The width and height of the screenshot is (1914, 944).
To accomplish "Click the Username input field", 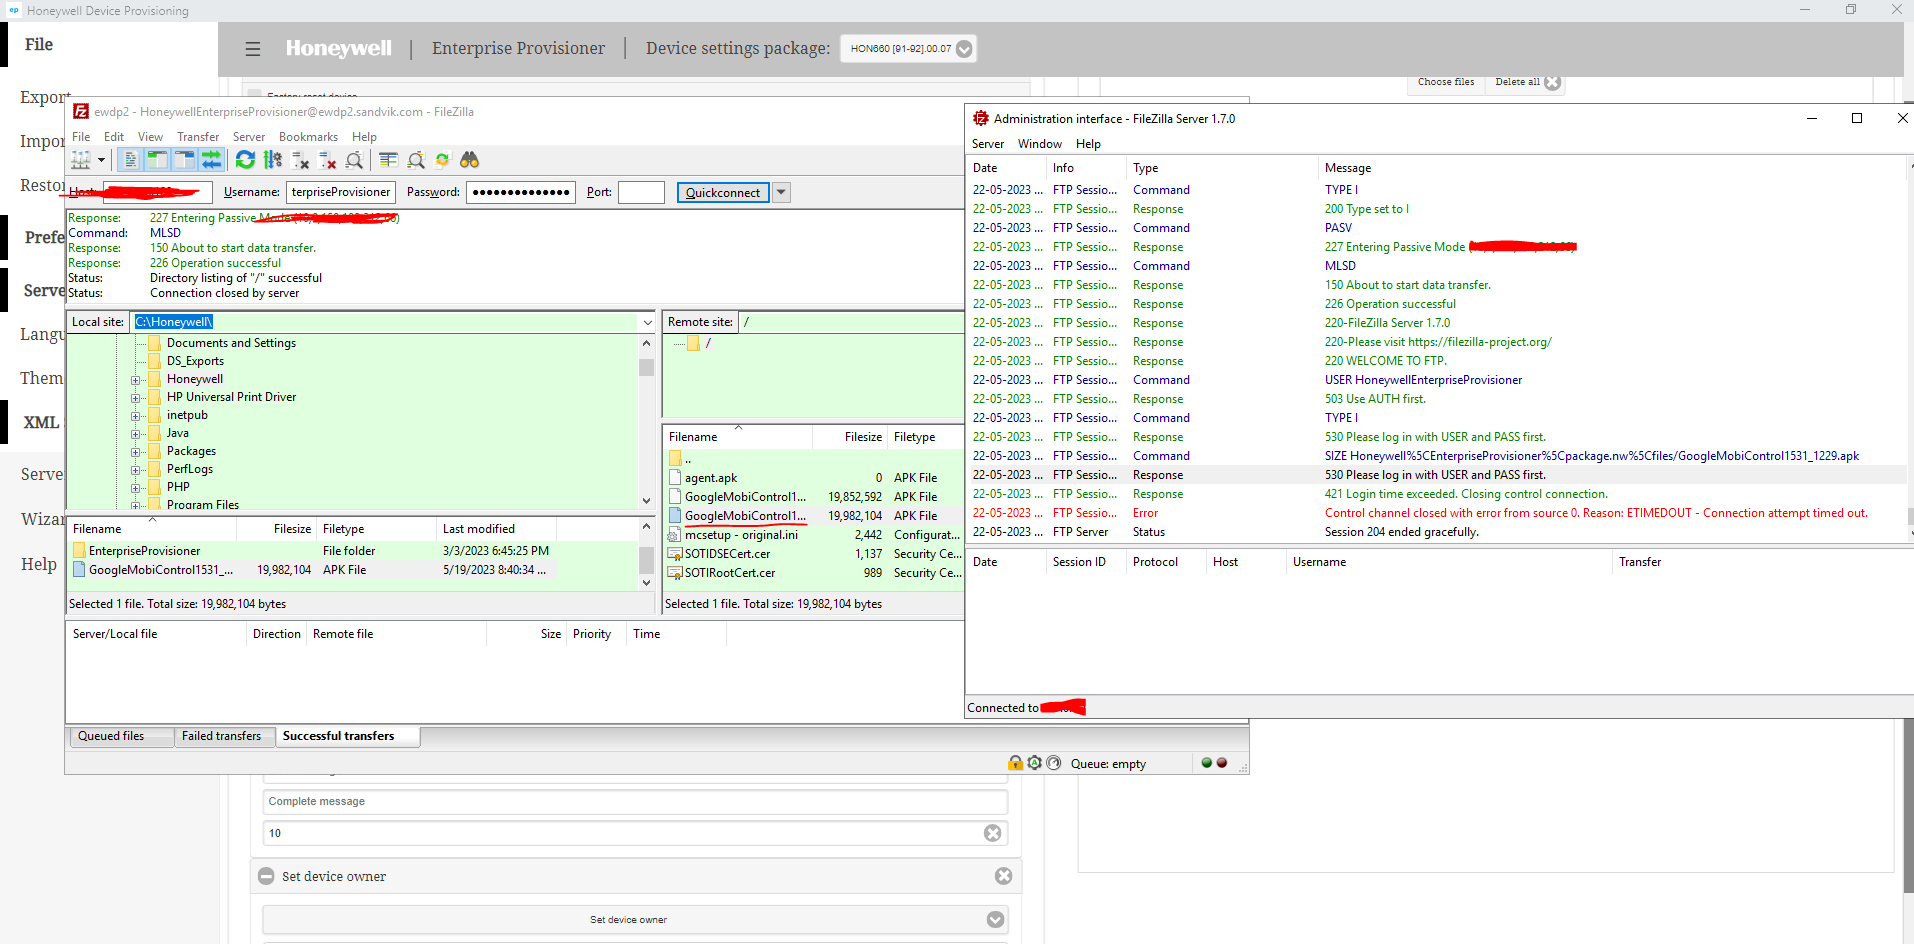I will [x=341, y=192].
